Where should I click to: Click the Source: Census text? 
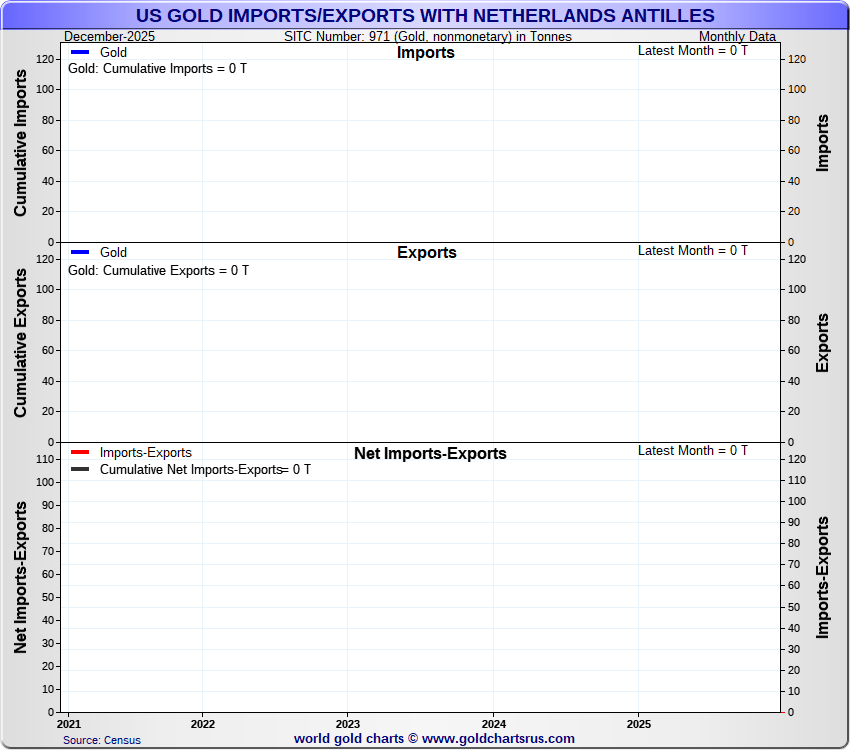pos(102,740)
